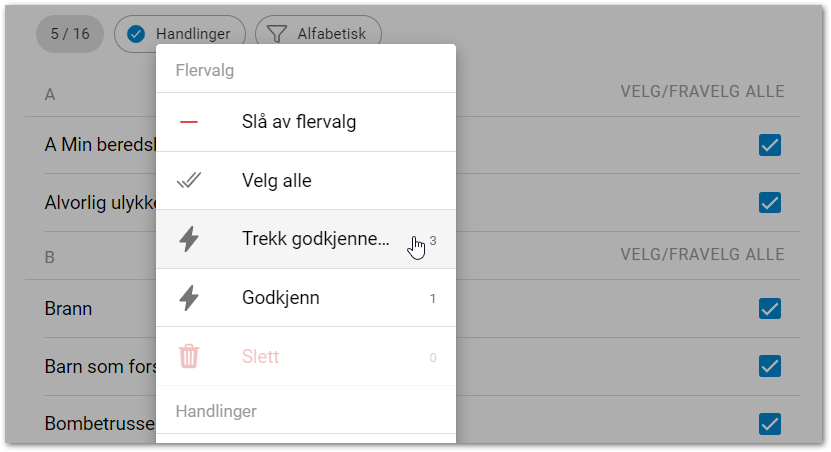Toggle the Bombetrussel row checkbox

tap(769, 423)
